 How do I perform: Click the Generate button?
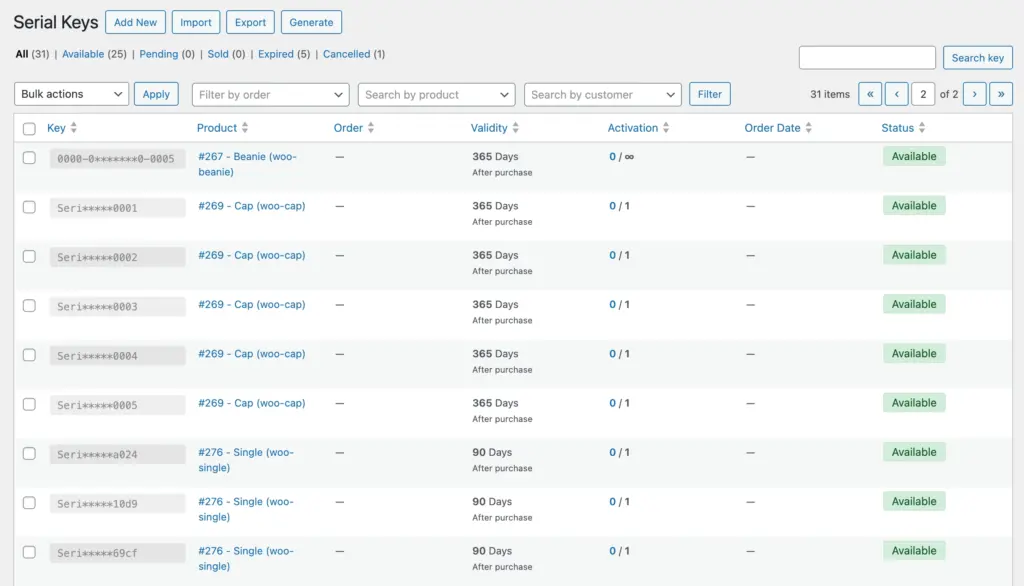311,22
